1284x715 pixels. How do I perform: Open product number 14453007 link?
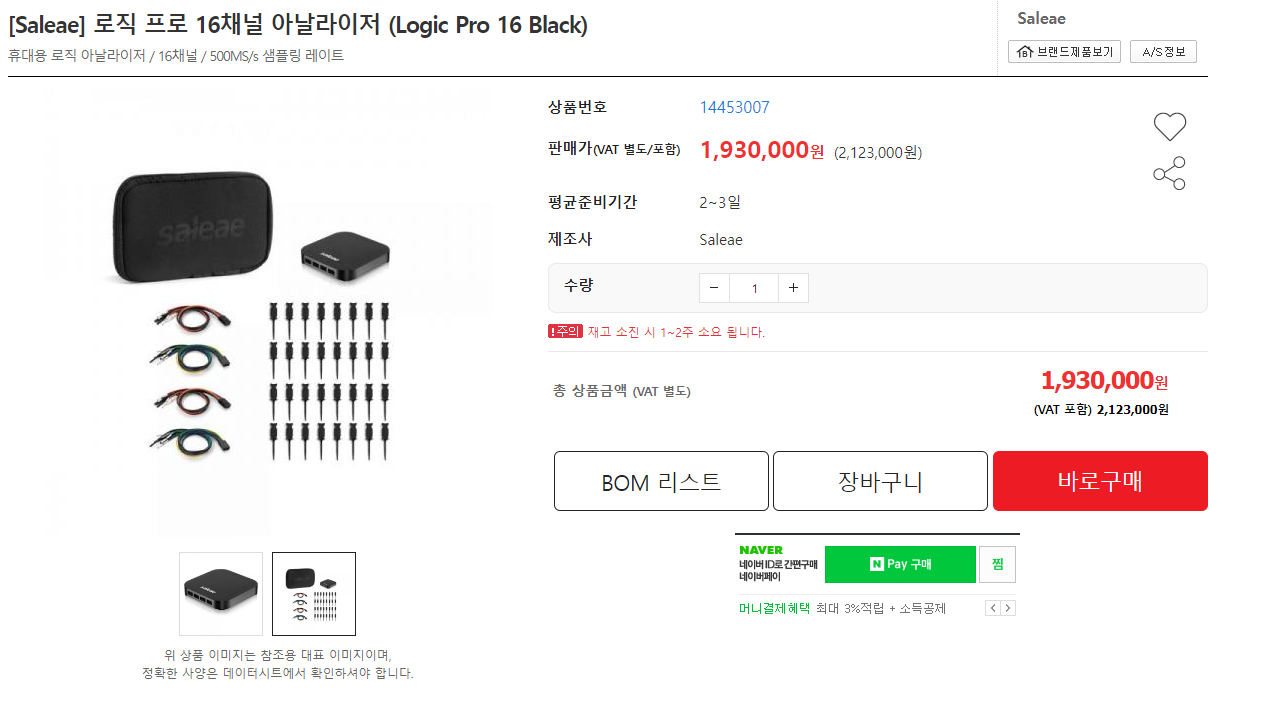pos(734,107)
